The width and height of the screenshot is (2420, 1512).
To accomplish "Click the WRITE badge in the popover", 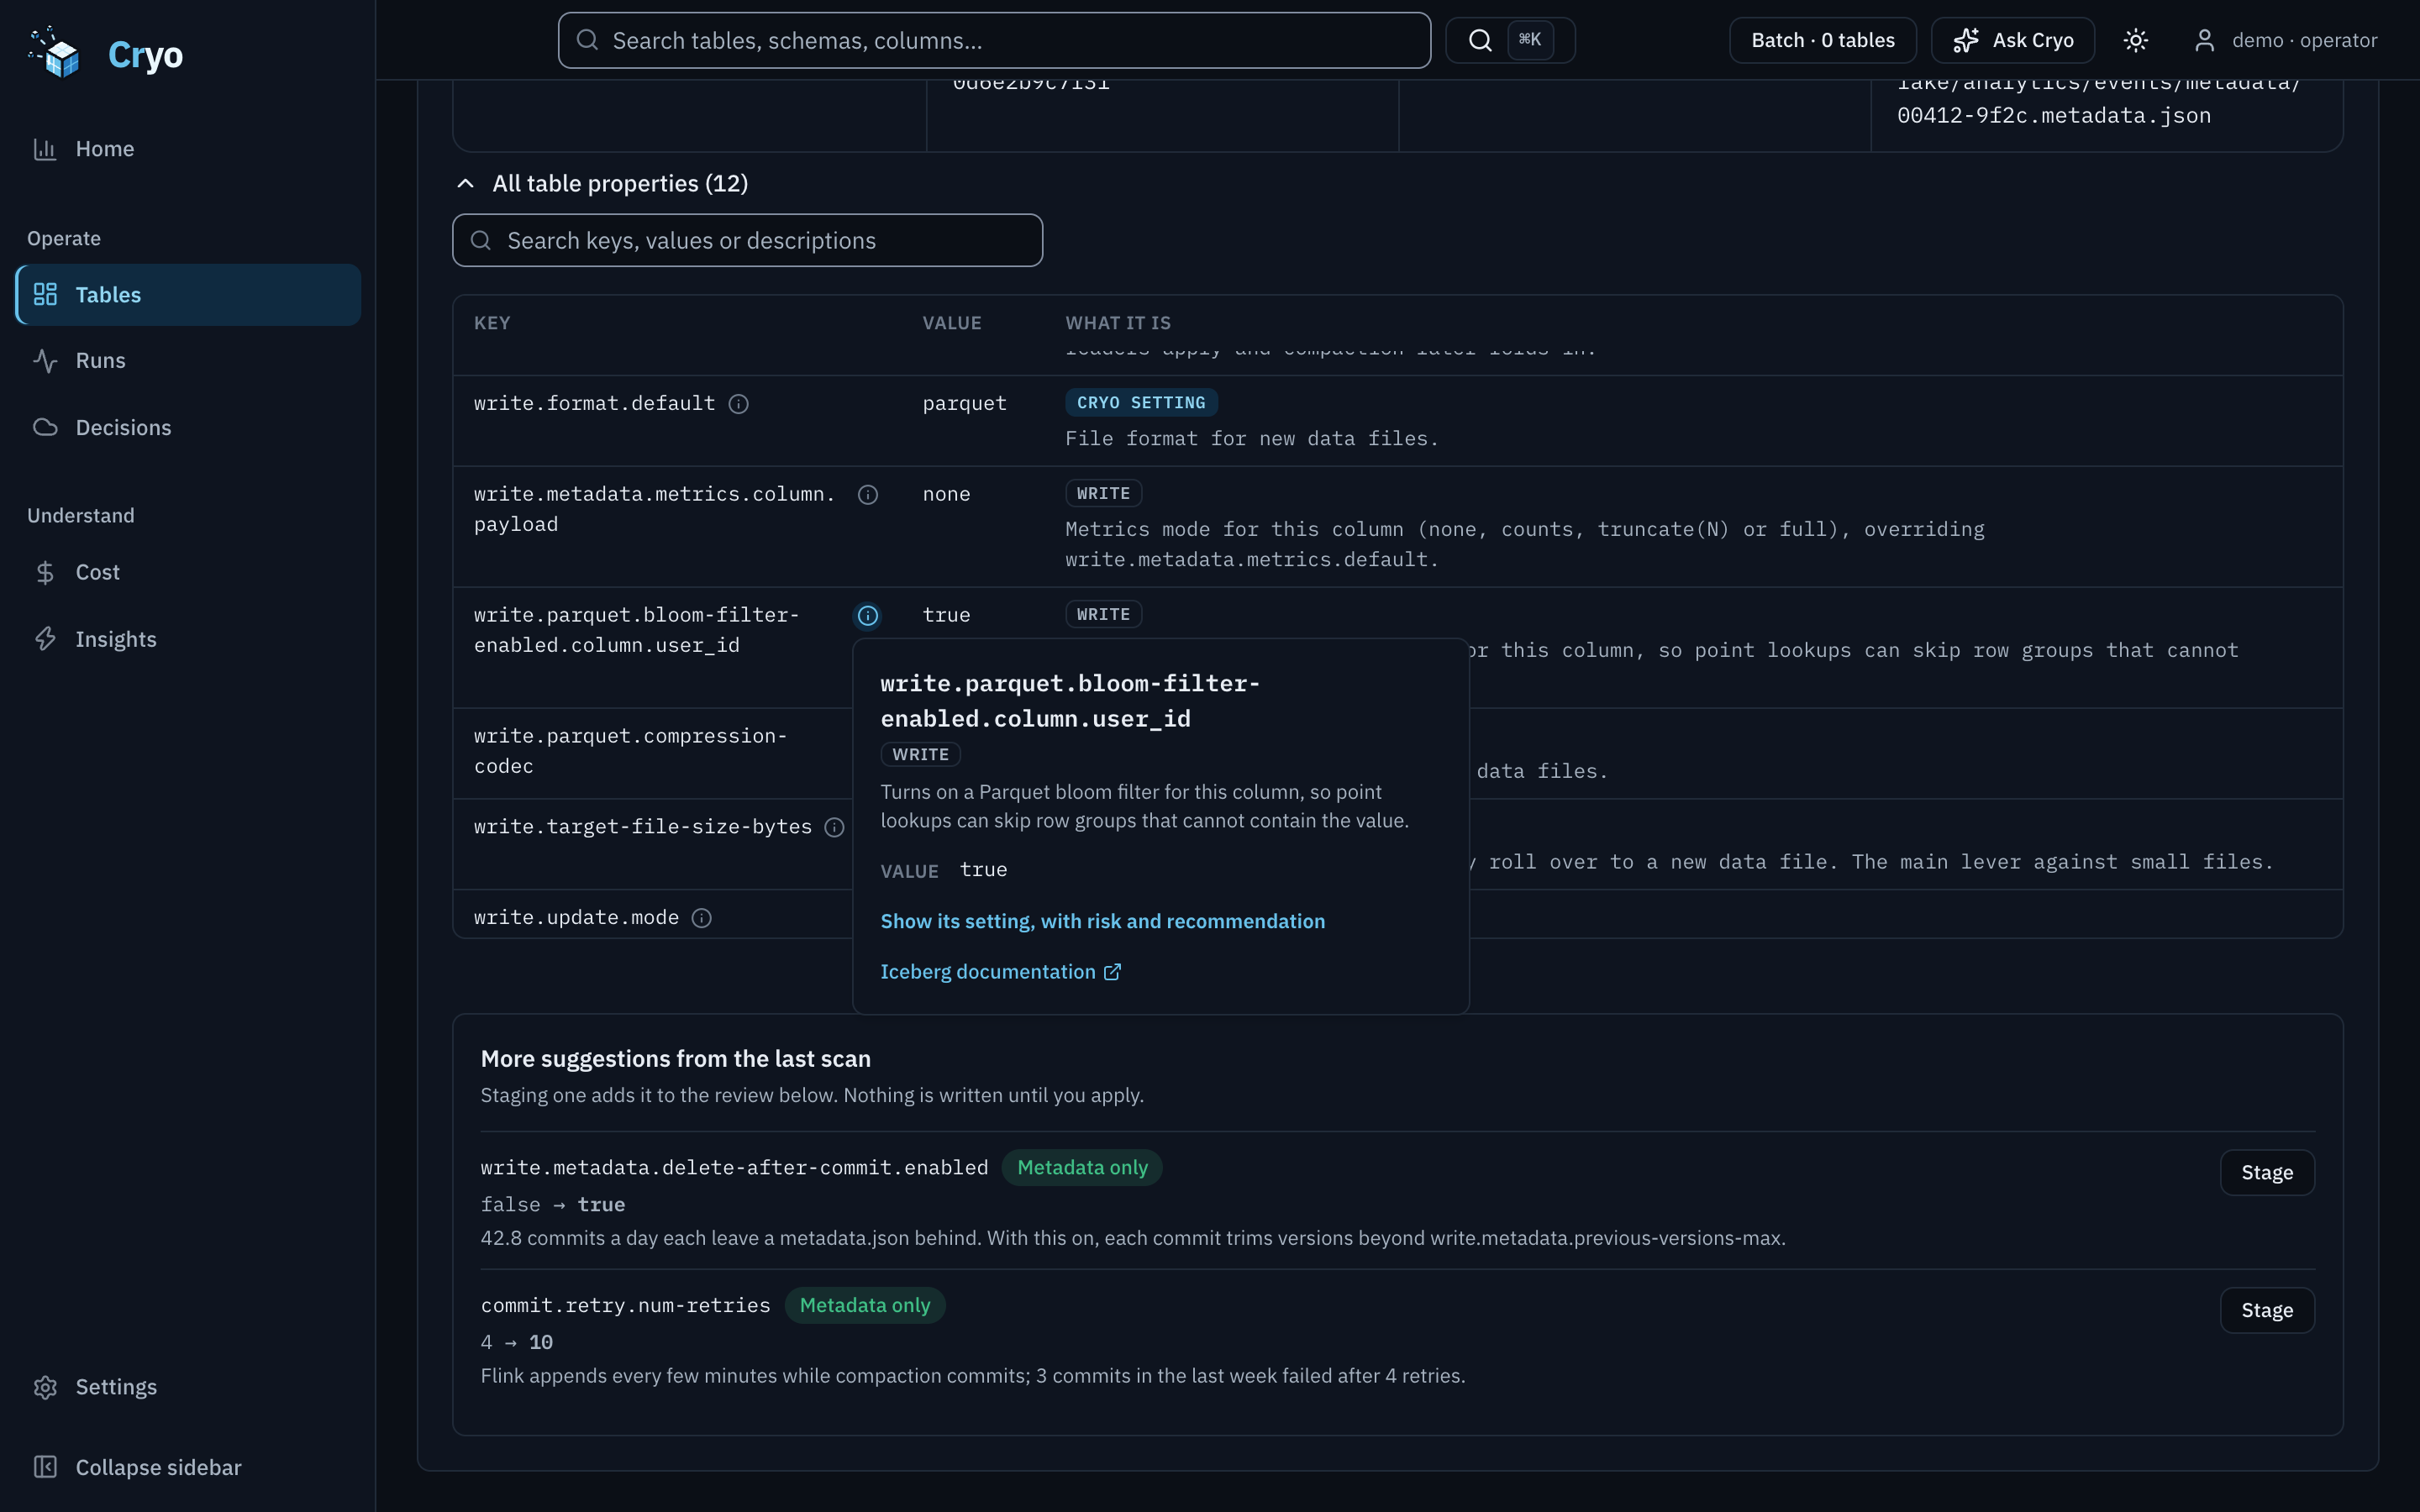I will [920, 755].
